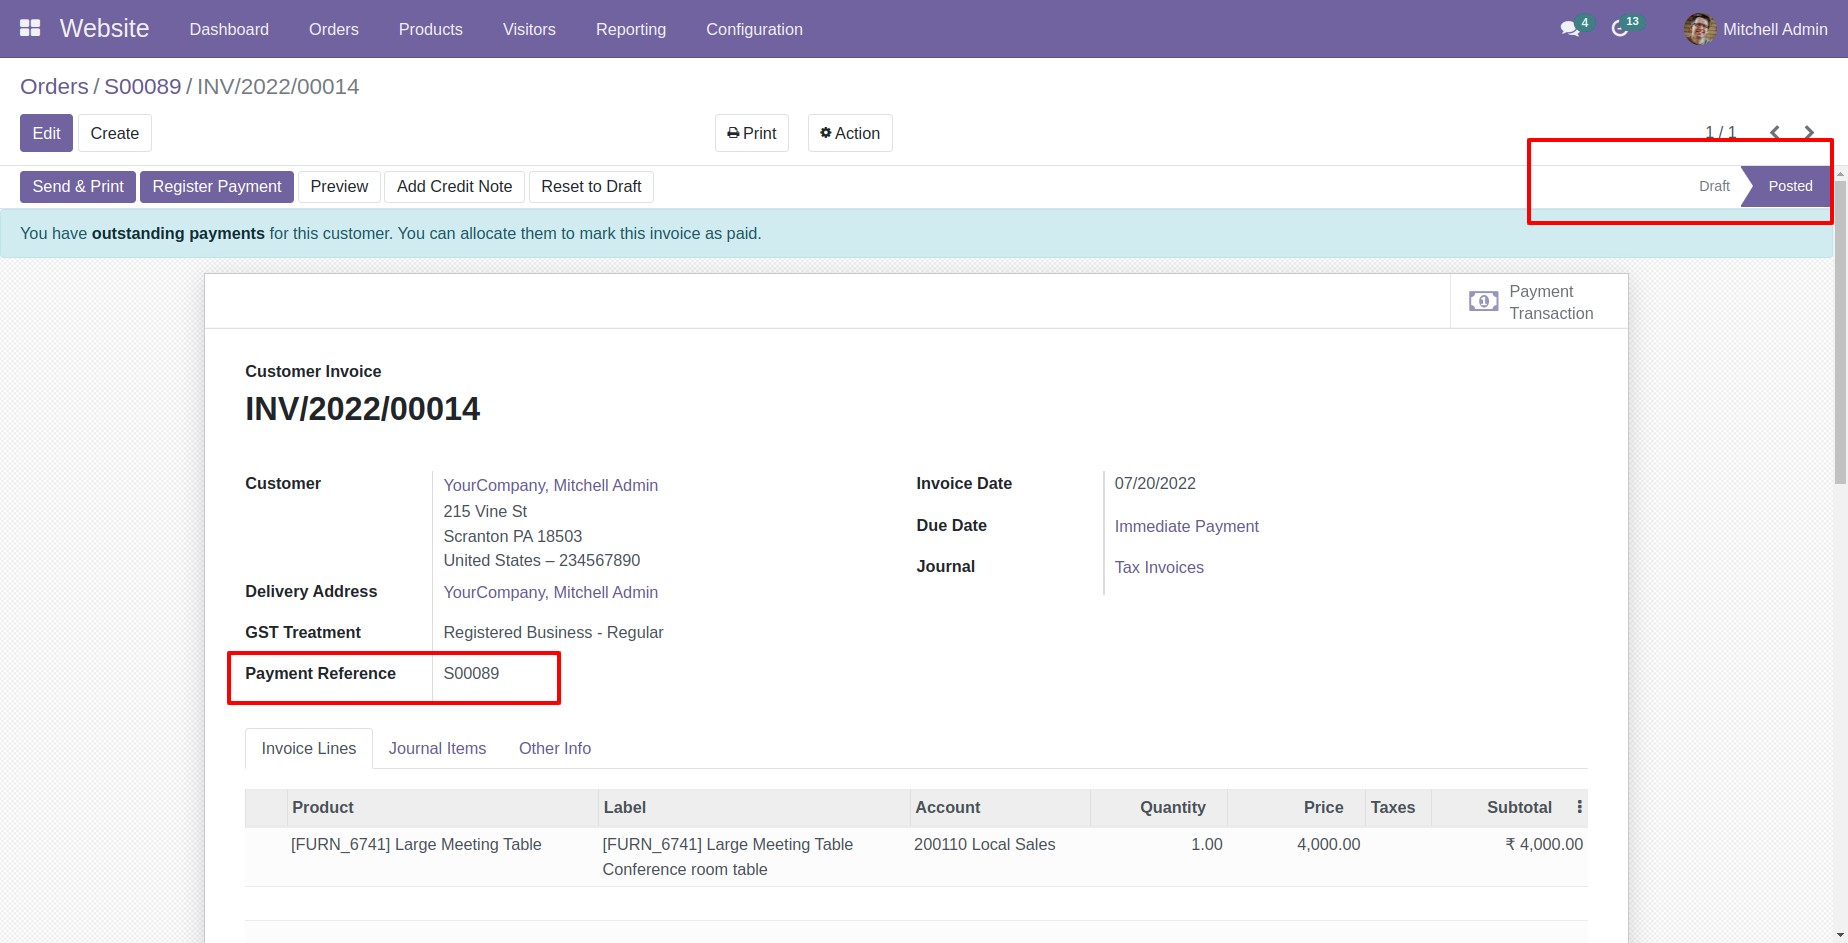Image resolution: width=1848 pixels, height=943 pixels.
Task: Open the activities clock icon
Action: click(1620, 29)
